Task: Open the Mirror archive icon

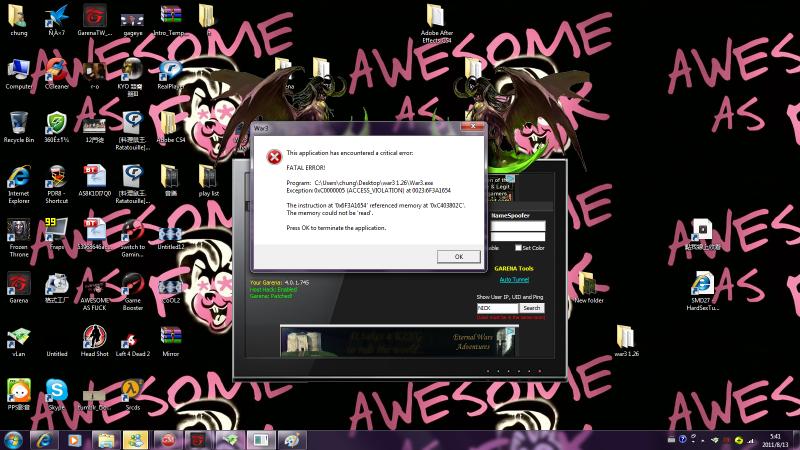Action: coord(170,342)
